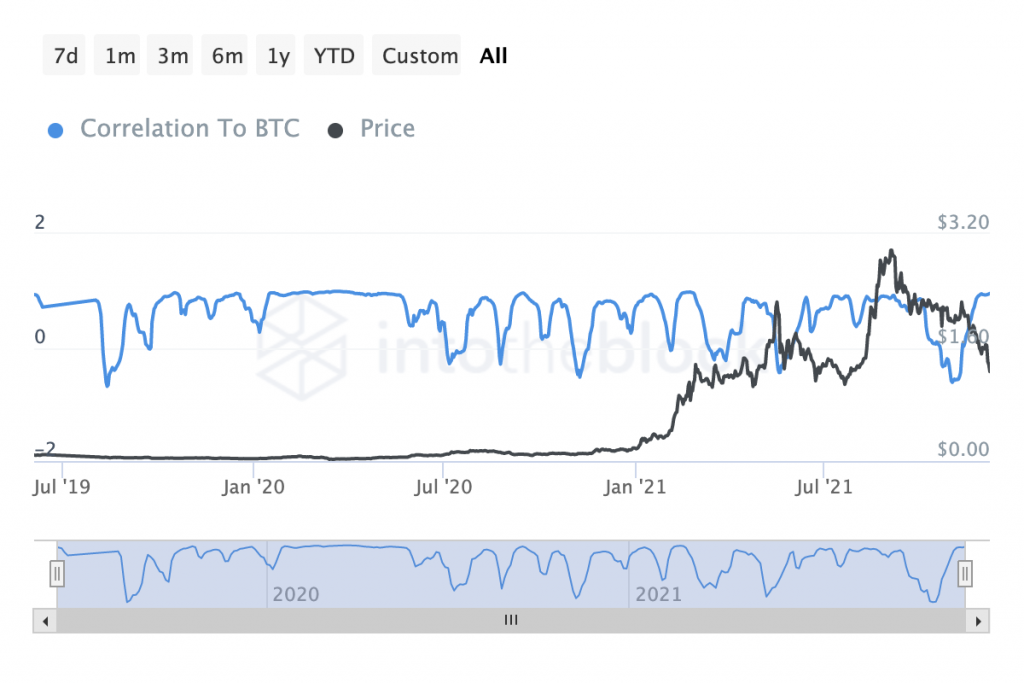Toggle the Price legend entry back on
This screenshot has width=1024, height=683.
(386, 129)
